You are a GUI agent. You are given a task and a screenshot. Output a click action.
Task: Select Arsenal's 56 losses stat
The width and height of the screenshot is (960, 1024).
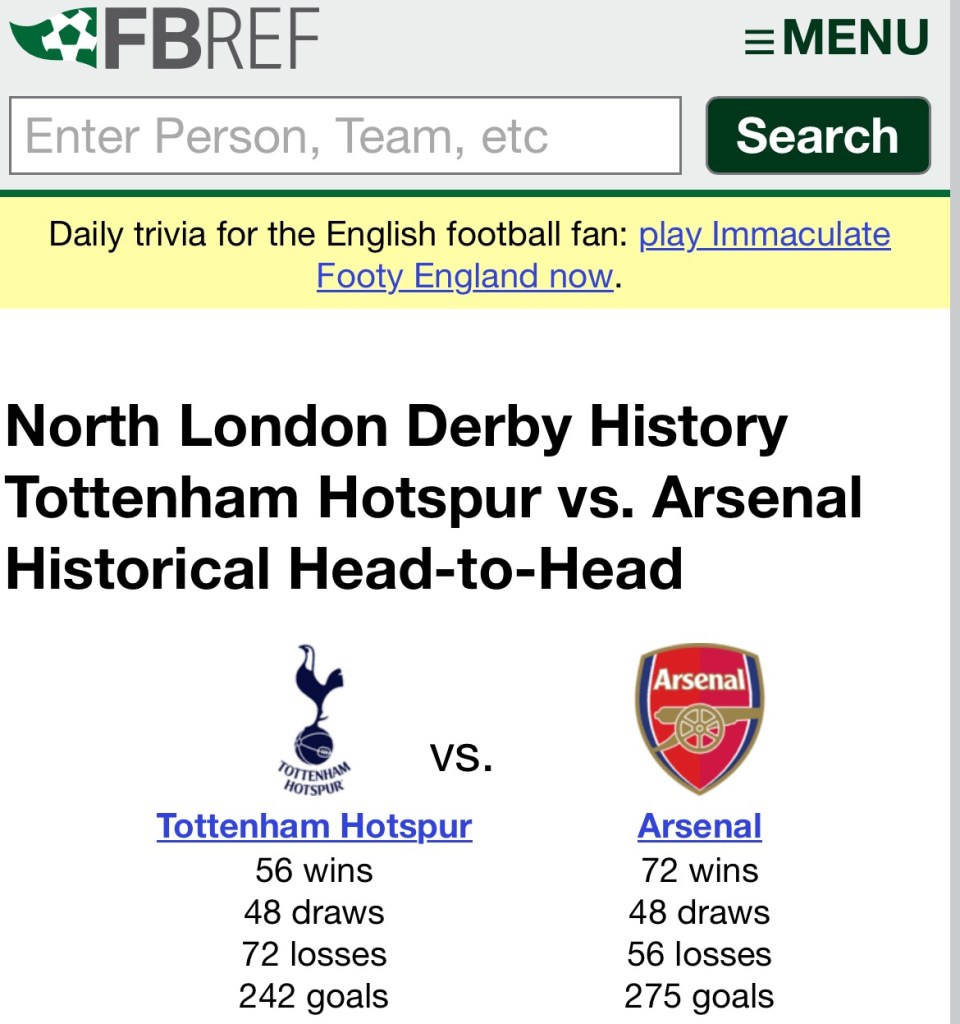[x=699, y=954]
